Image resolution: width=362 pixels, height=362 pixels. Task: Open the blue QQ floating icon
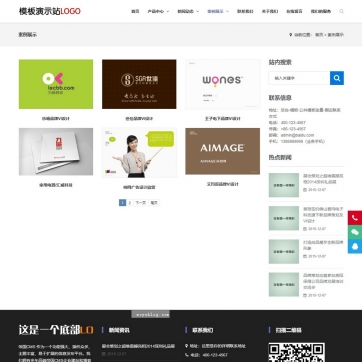coord(355,246)
